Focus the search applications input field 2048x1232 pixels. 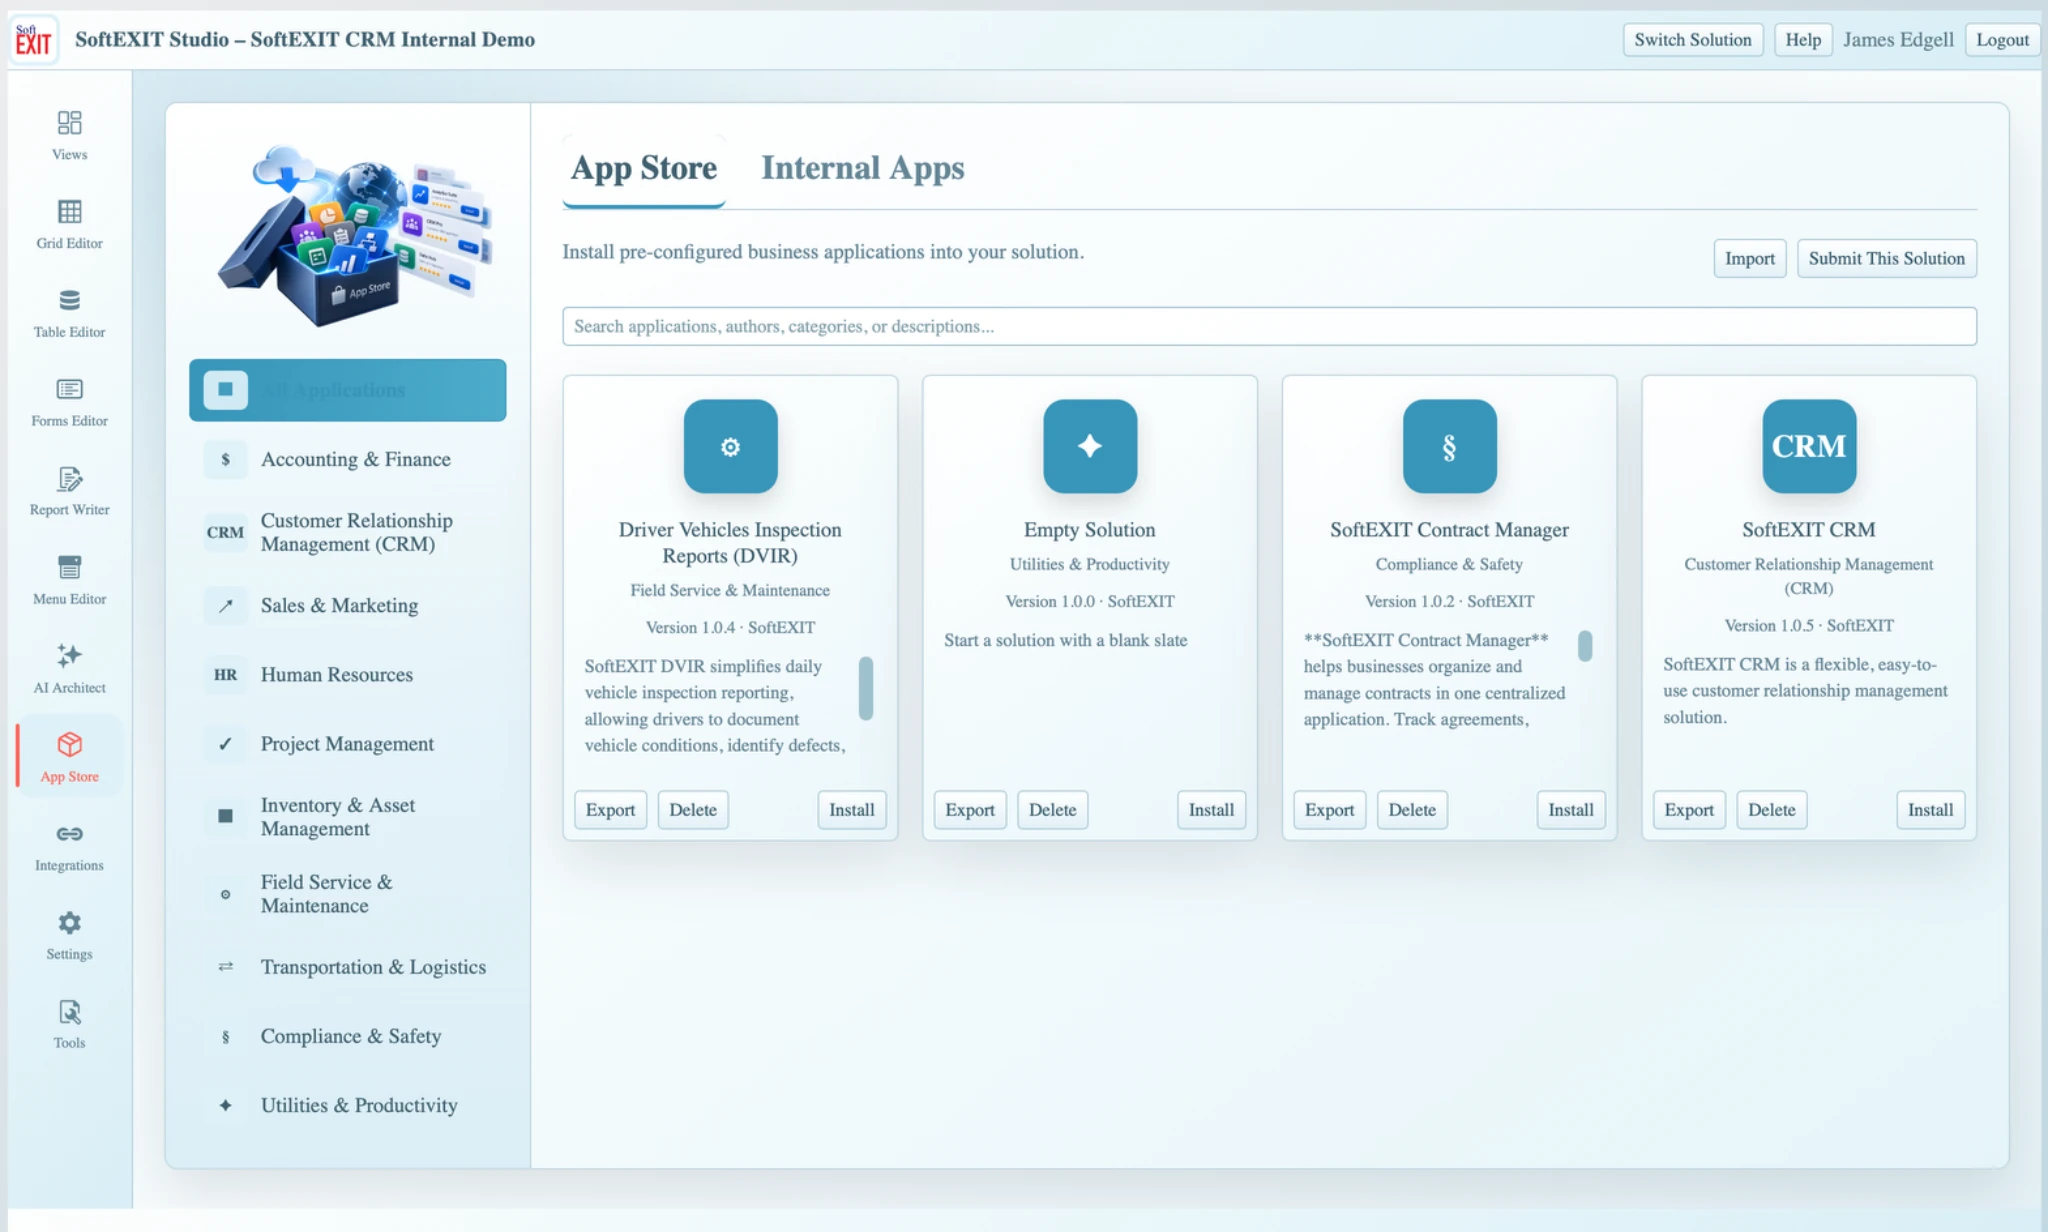pos(1269,326)
